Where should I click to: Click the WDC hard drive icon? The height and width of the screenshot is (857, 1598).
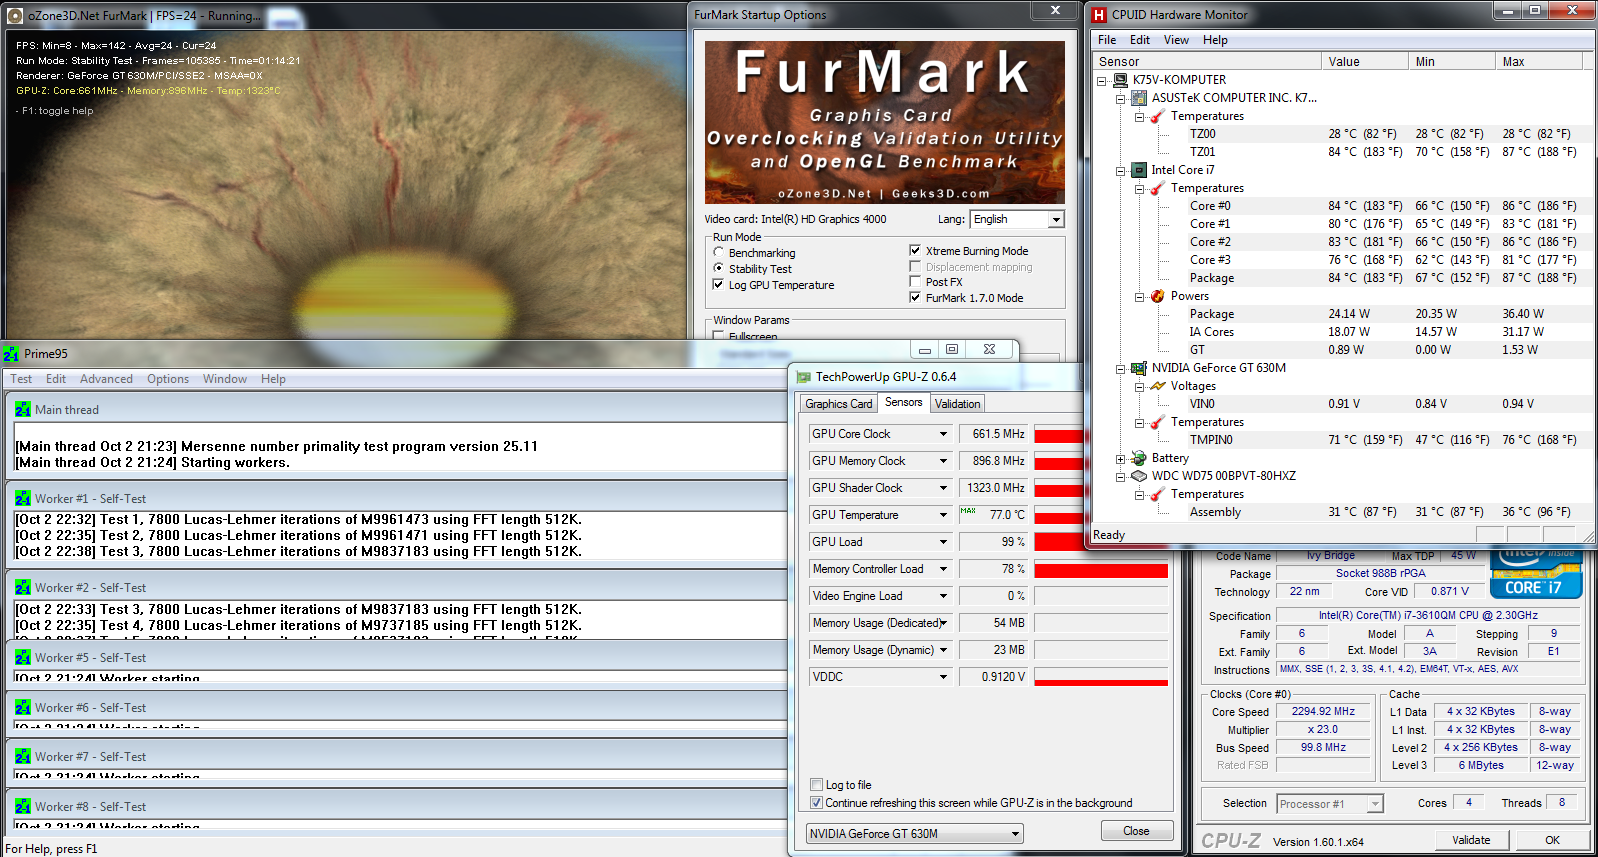click(x=1139, y=476)
